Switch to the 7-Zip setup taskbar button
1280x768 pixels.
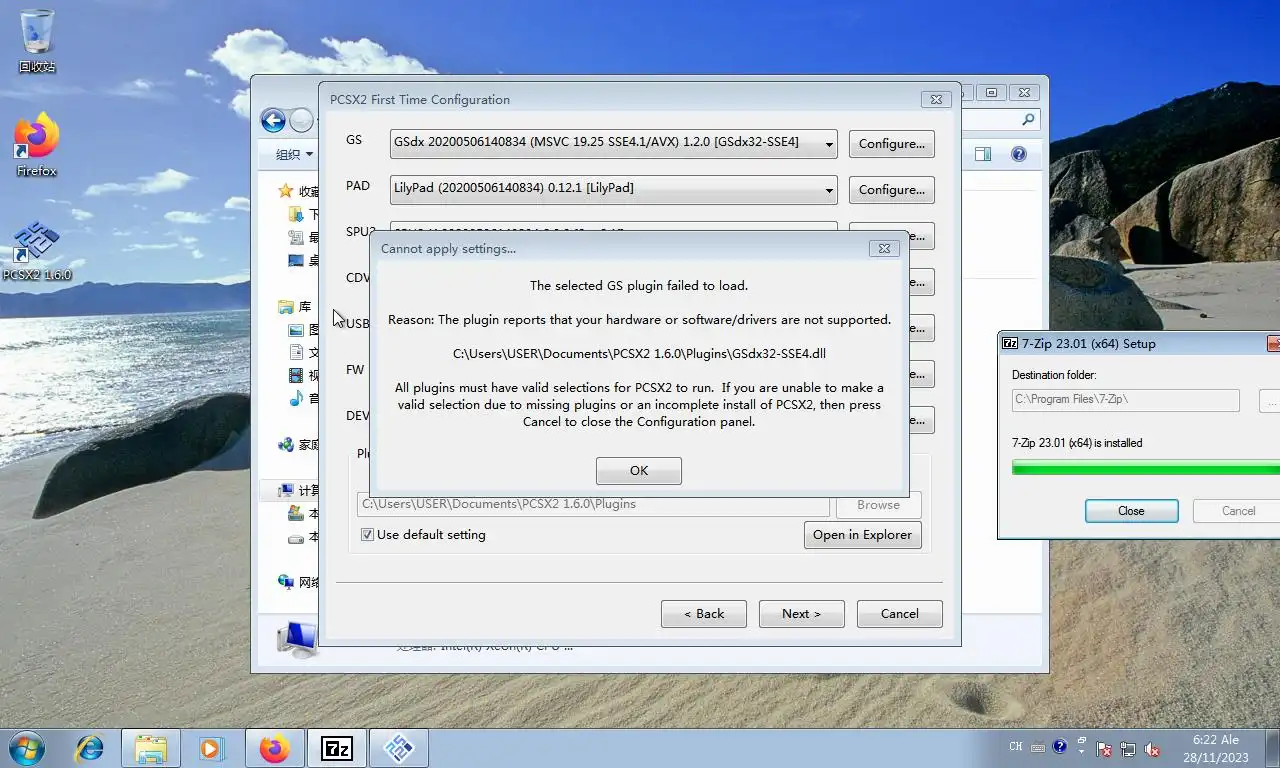coord(337,747)
